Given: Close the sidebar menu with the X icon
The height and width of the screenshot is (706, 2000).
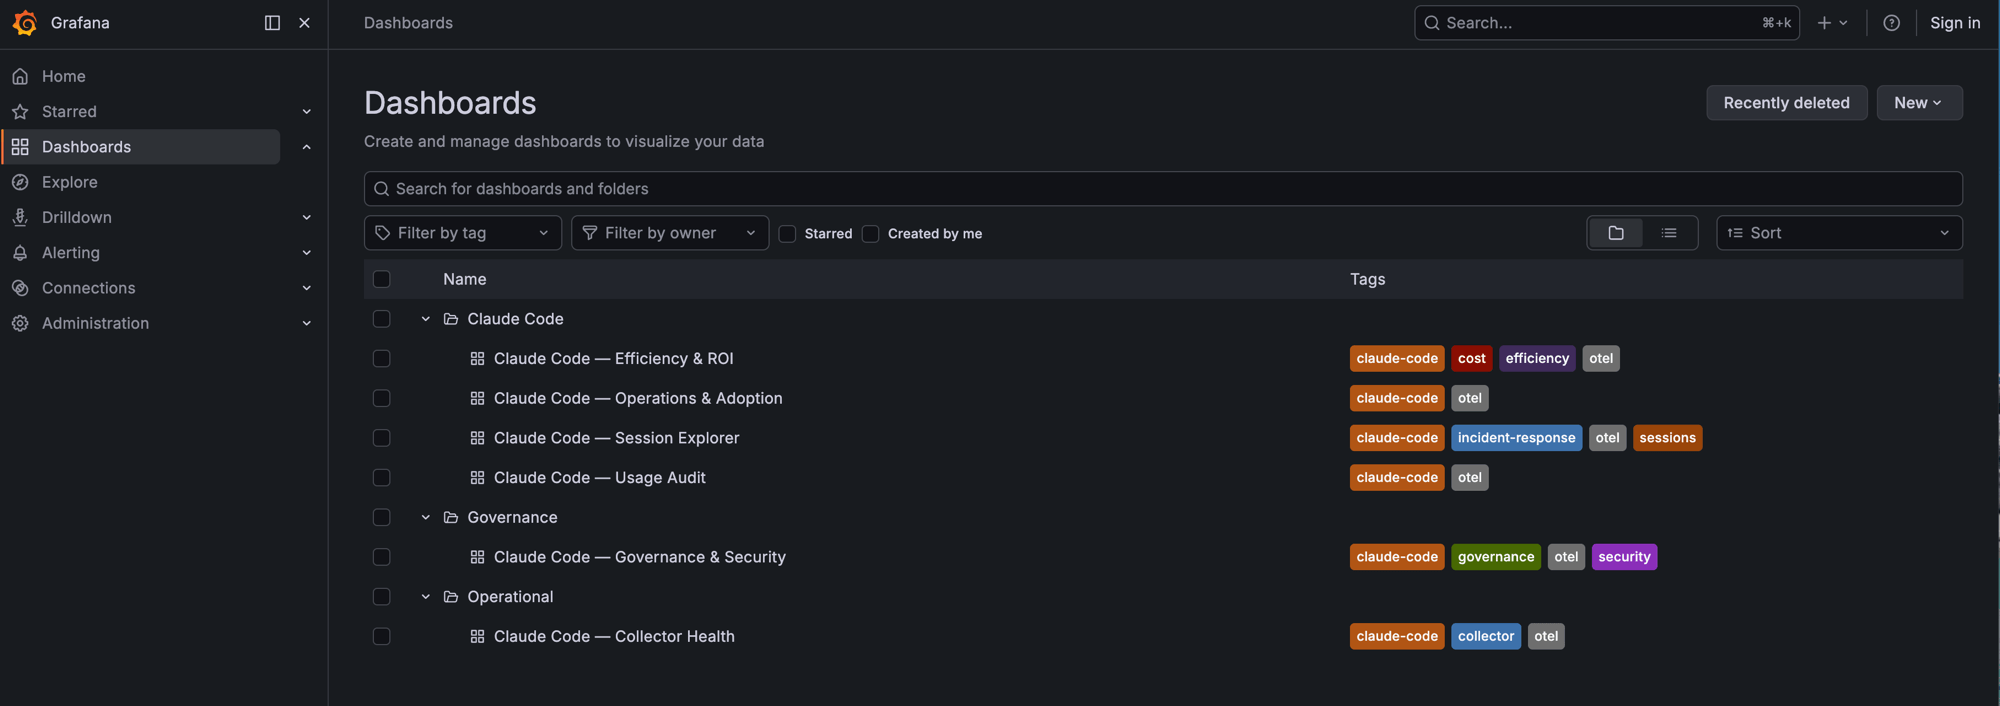Looking at the screenshot, I should 305,23.
